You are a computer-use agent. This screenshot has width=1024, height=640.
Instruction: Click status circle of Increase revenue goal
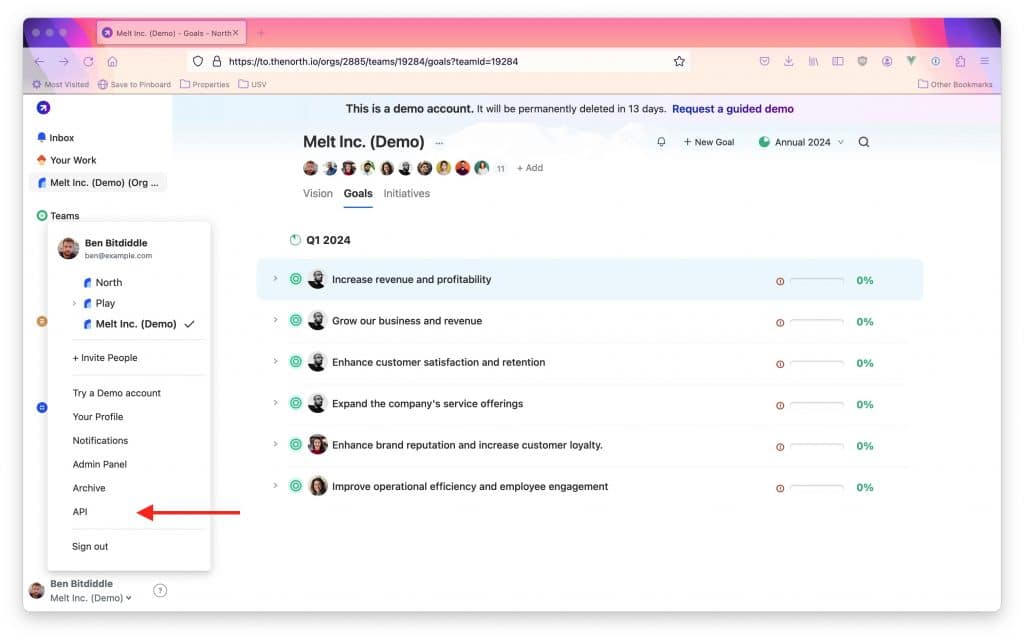[x=296, y=279]
